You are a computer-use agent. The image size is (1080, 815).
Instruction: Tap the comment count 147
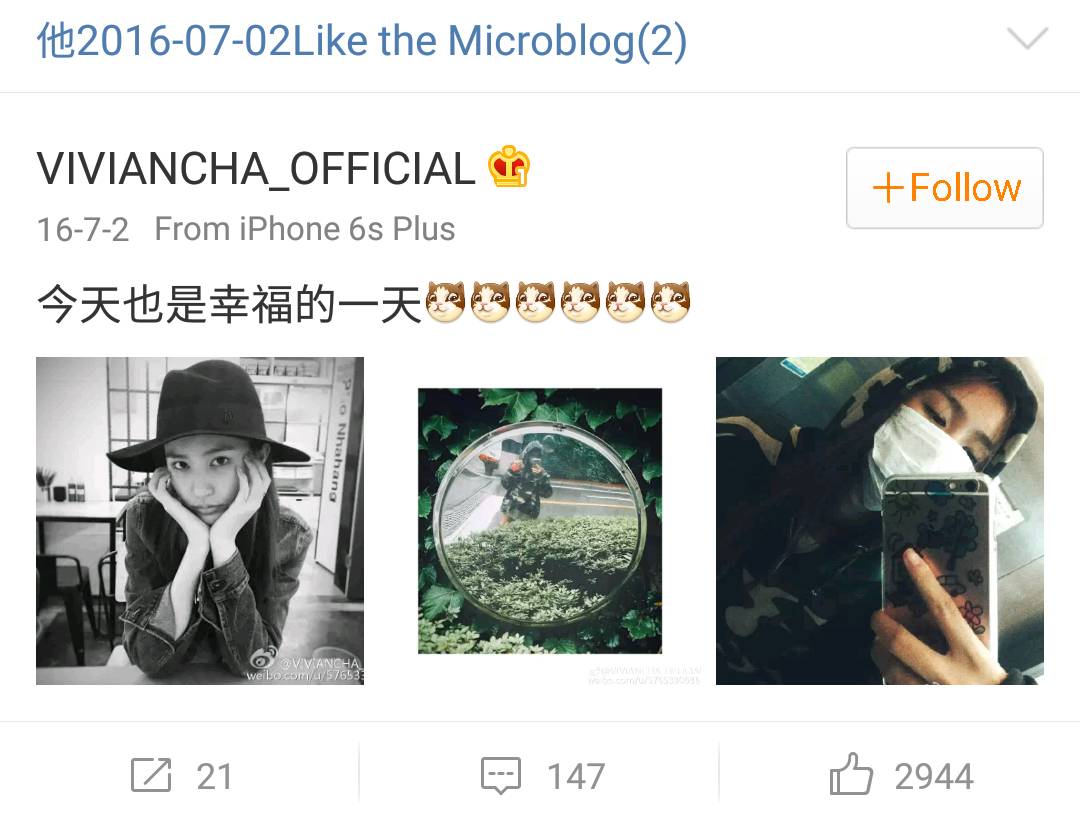point(576,776)
